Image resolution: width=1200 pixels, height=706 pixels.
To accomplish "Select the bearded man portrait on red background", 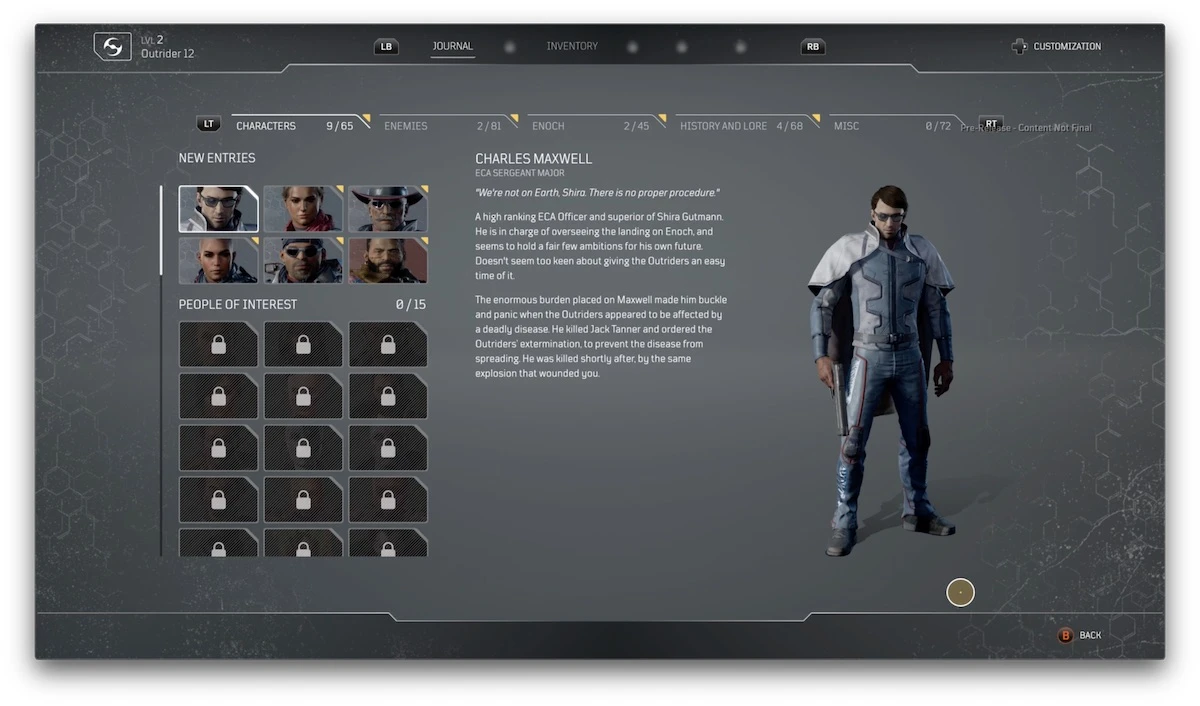I will click(388, 260).
